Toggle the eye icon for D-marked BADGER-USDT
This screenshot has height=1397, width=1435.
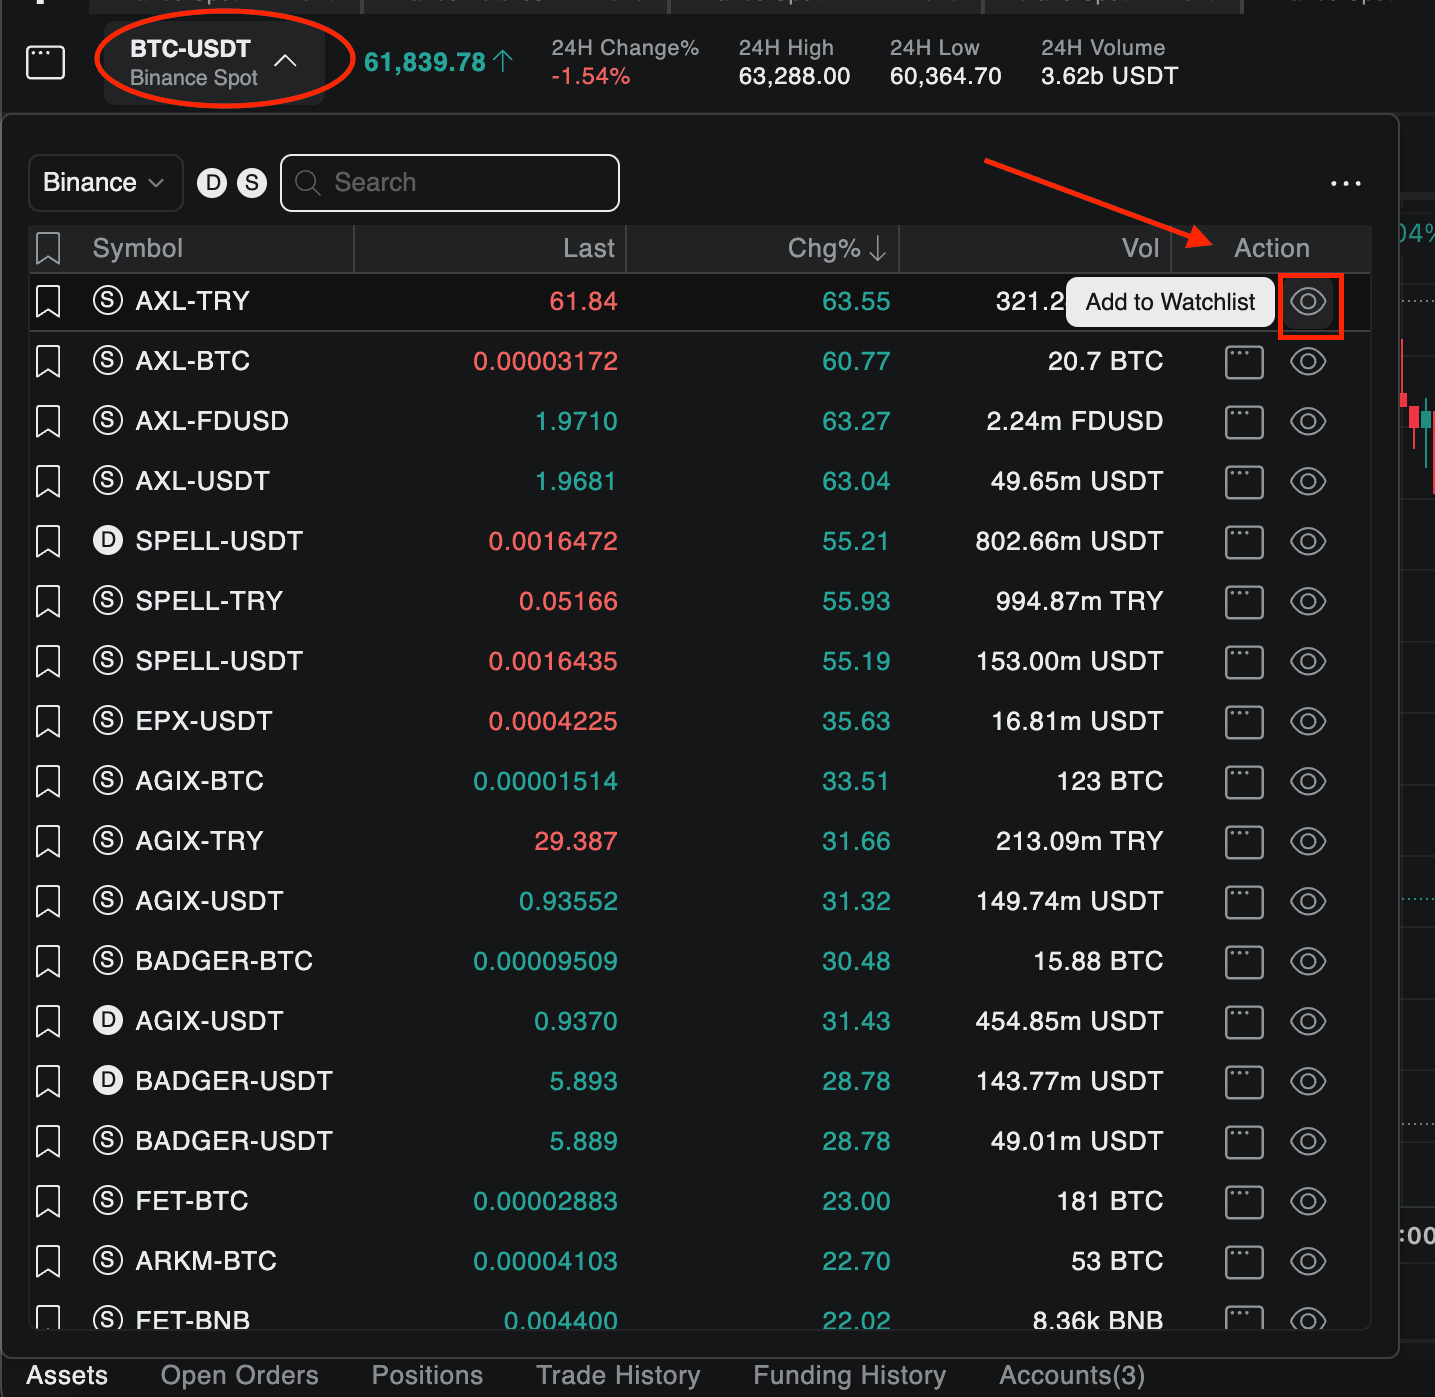click(1308, 1081)
